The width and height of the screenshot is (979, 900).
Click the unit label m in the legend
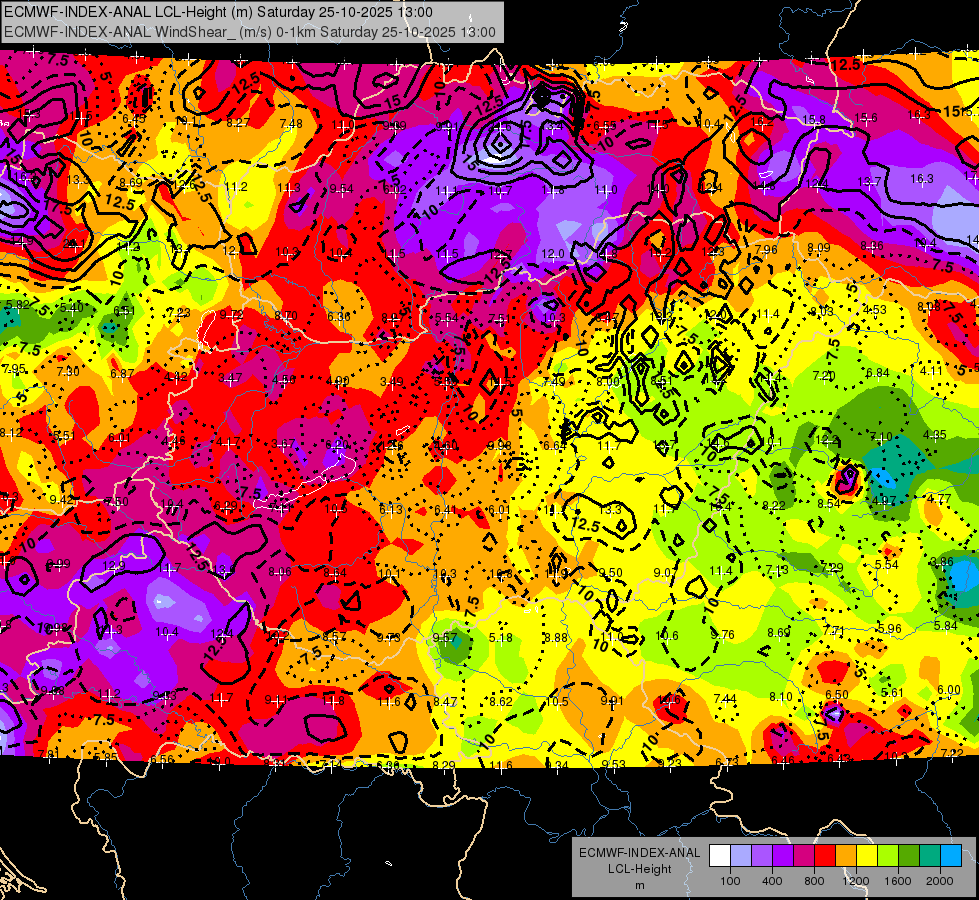coord(639,886)
